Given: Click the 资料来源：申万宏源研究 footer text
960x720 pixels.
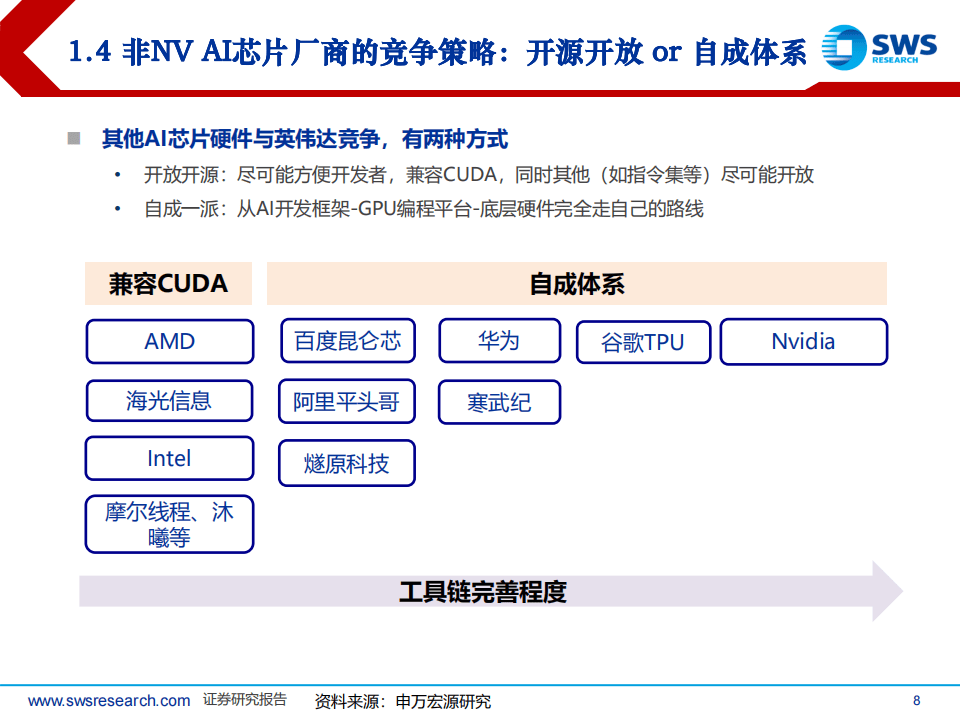Looking at the screenshot, I should 403,702.
